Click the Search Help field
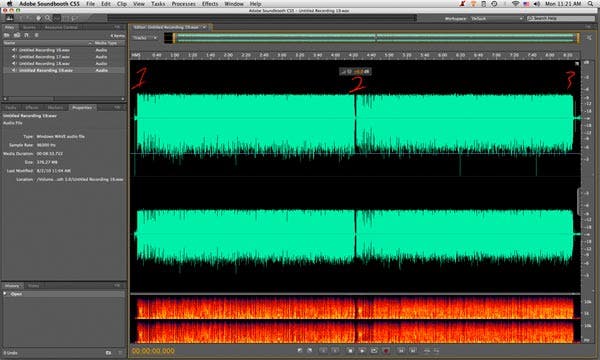 (x=561, y=18)
